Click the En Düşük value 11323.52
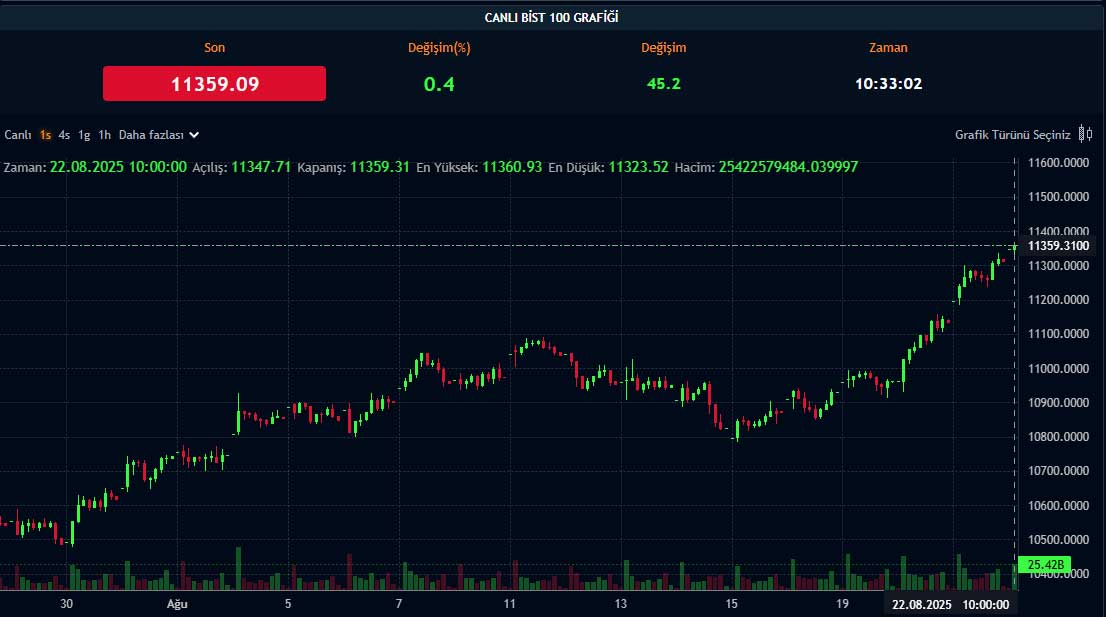Image resolution: width=1106 pixels, height=617 pixels. point(638,167)
